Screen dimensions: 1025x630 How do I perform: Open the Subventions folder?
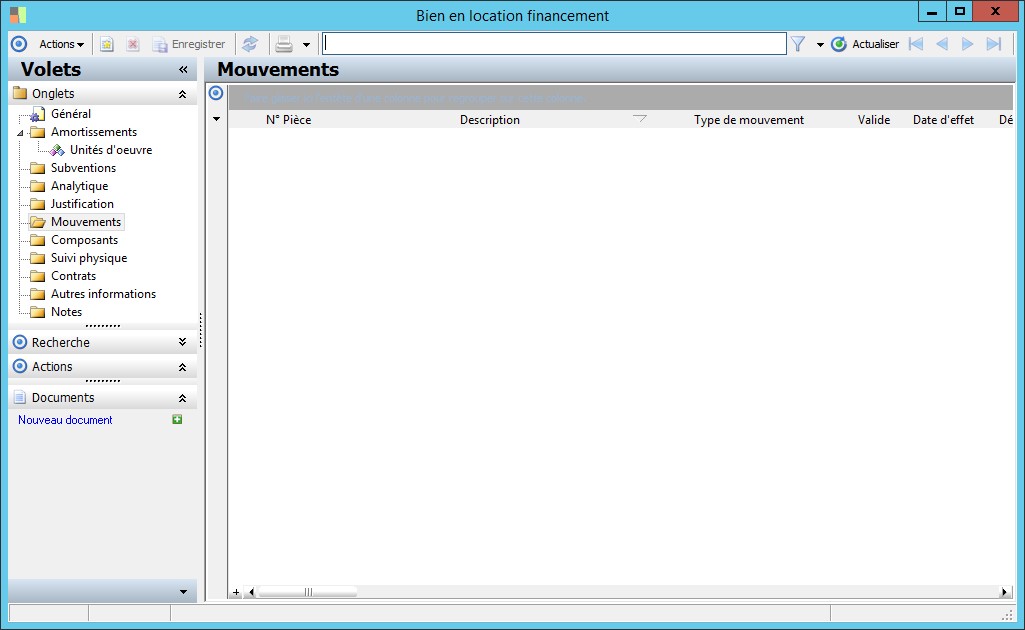point(83,168)
